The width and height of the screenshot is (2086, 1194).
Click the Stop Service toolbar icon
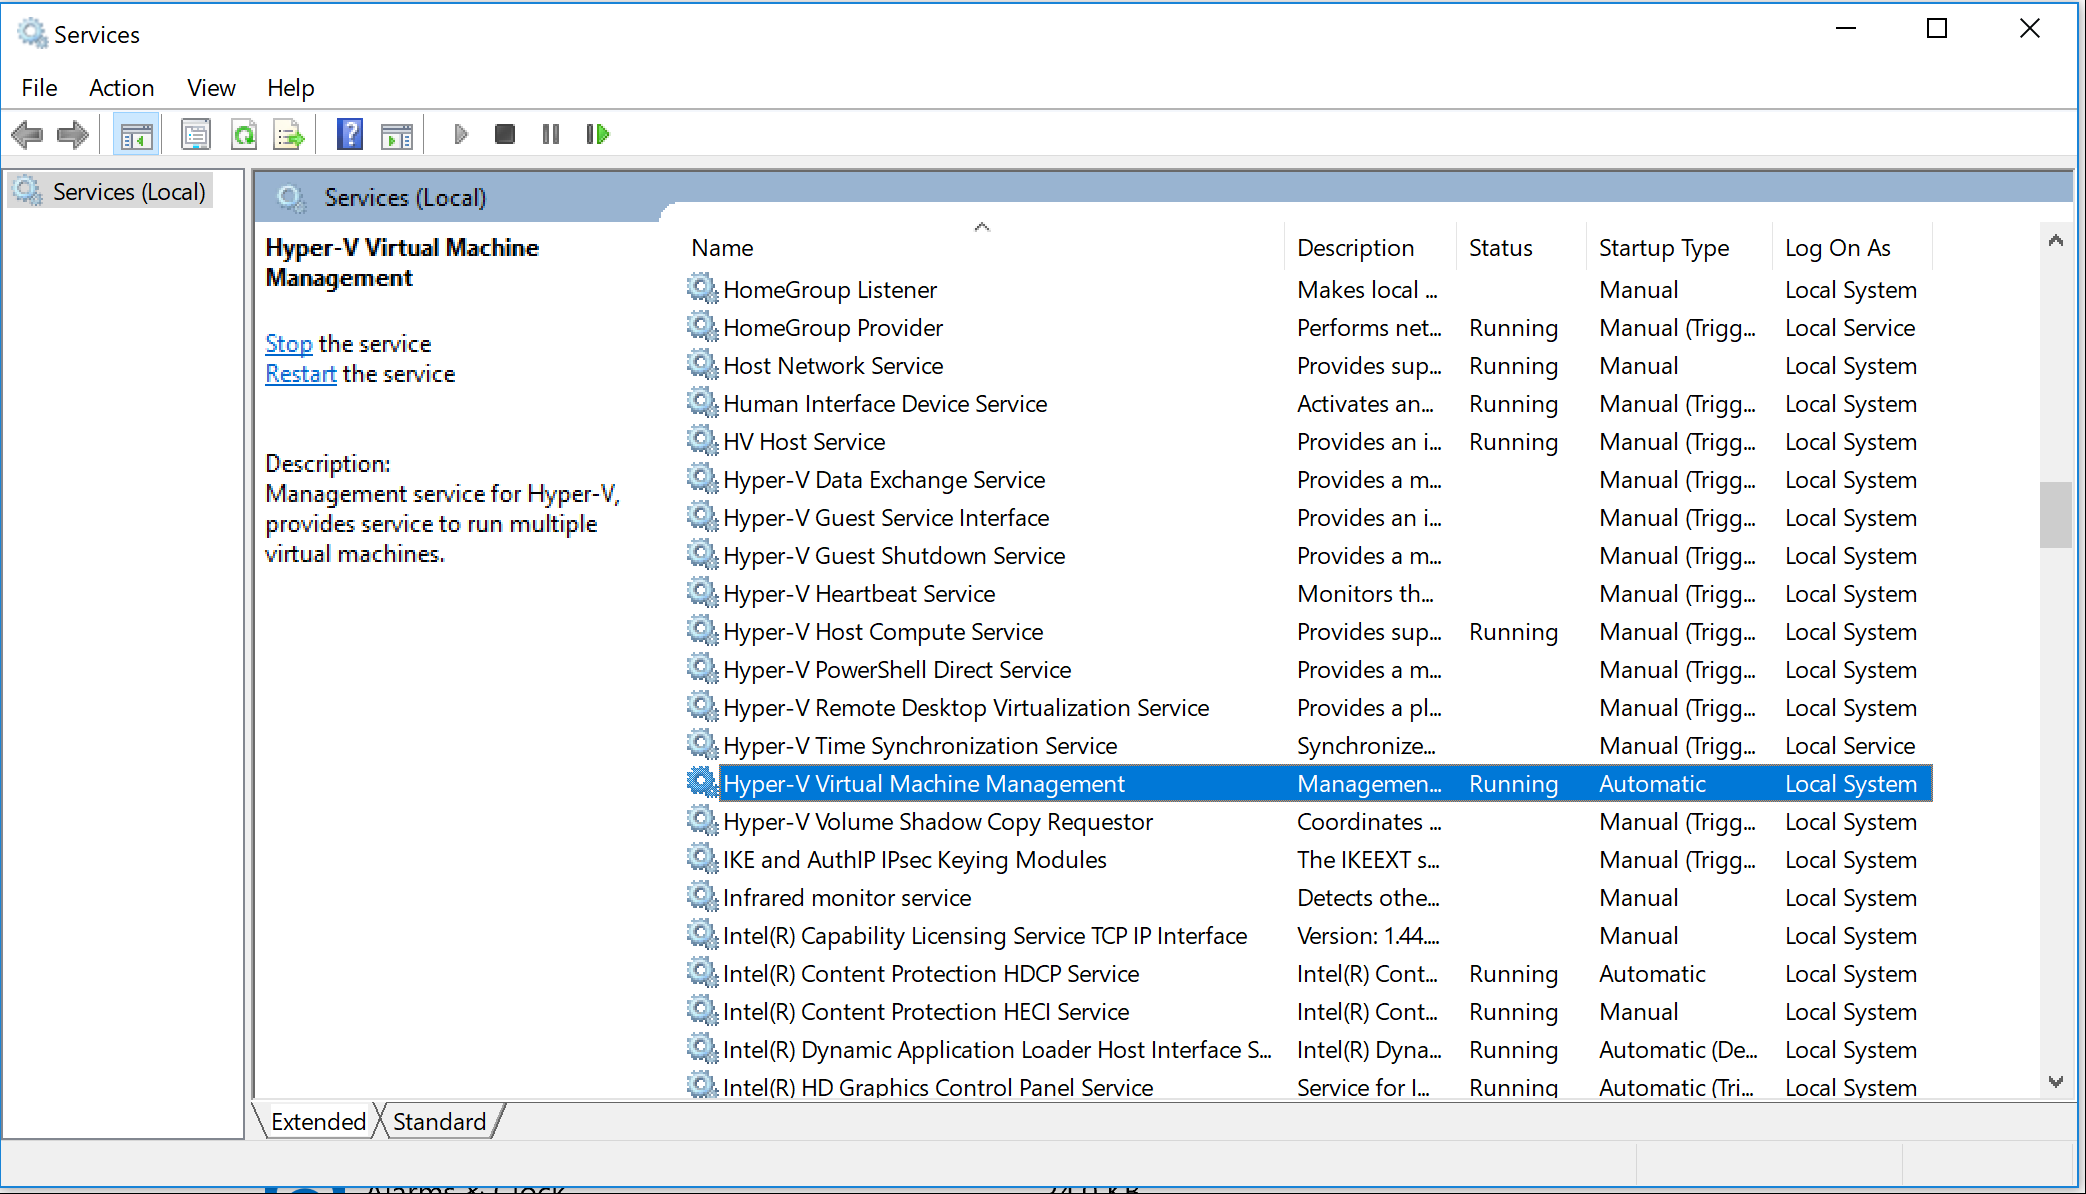point(503,133)
